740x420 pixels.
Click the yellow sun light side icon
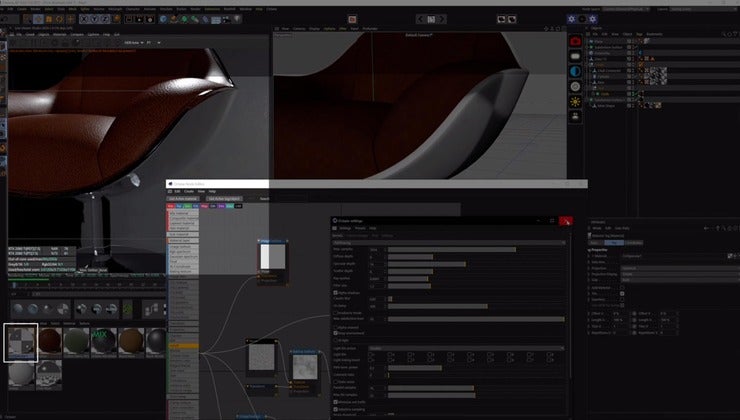click(575, 101)
